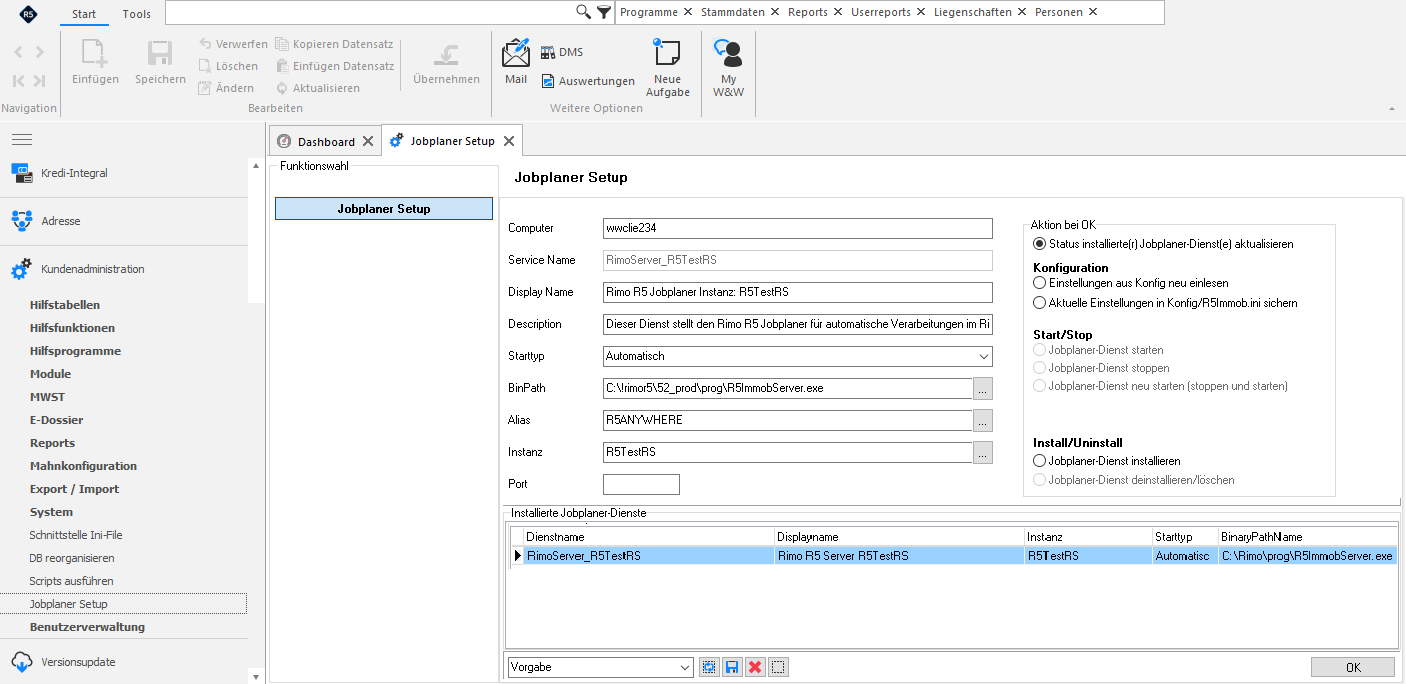Viewport: 1406px width, 684px height.
Task: Click Einfügen Datensatz
Action: click(334, 66)
